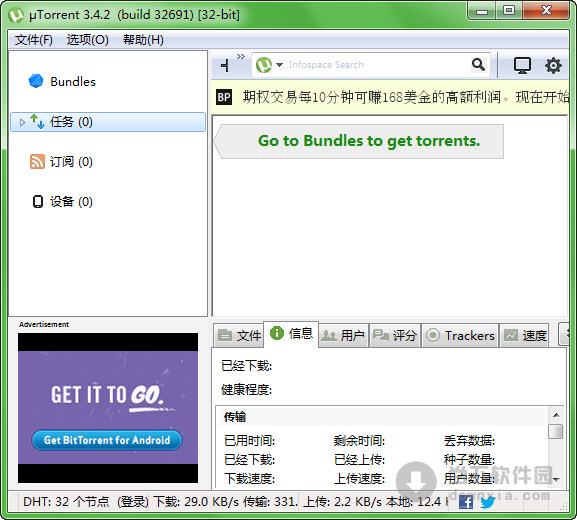Screen dimensions: 577x520
Task: Click the devices phone icon
Action: (38, 201)
